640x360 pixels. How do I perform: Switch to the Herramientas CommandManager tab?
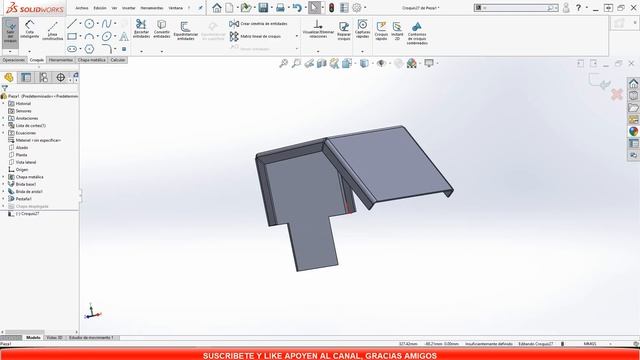pyautogui.click(x=60, y=60)
